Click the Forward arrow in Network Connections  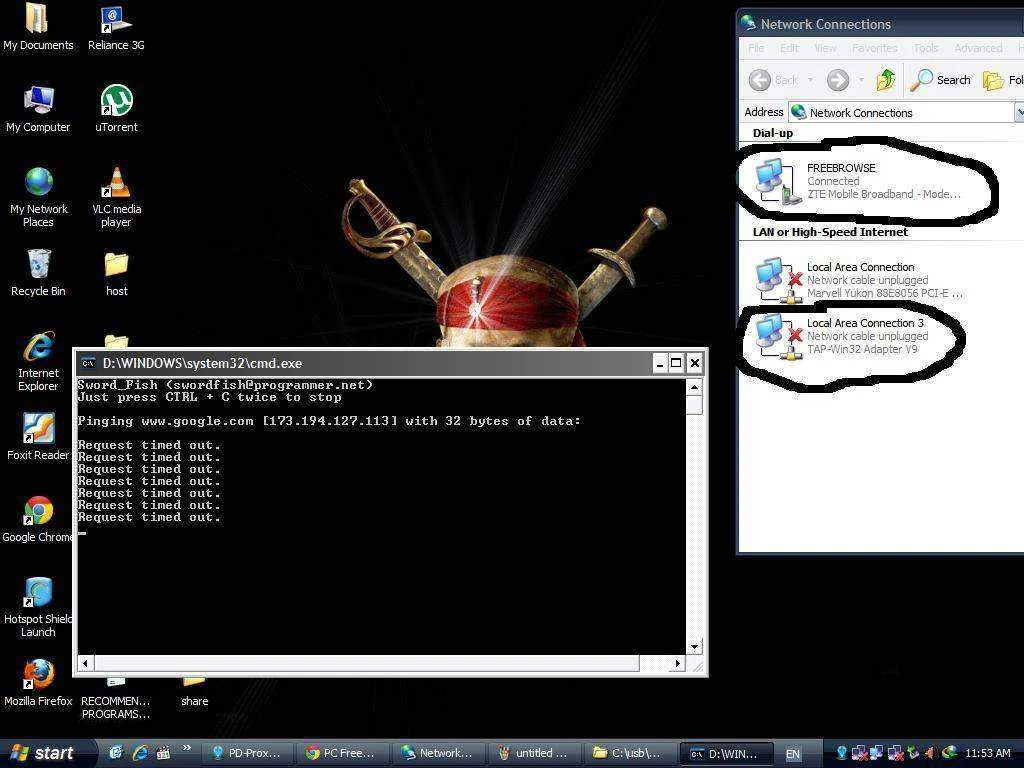coord(838,80)
